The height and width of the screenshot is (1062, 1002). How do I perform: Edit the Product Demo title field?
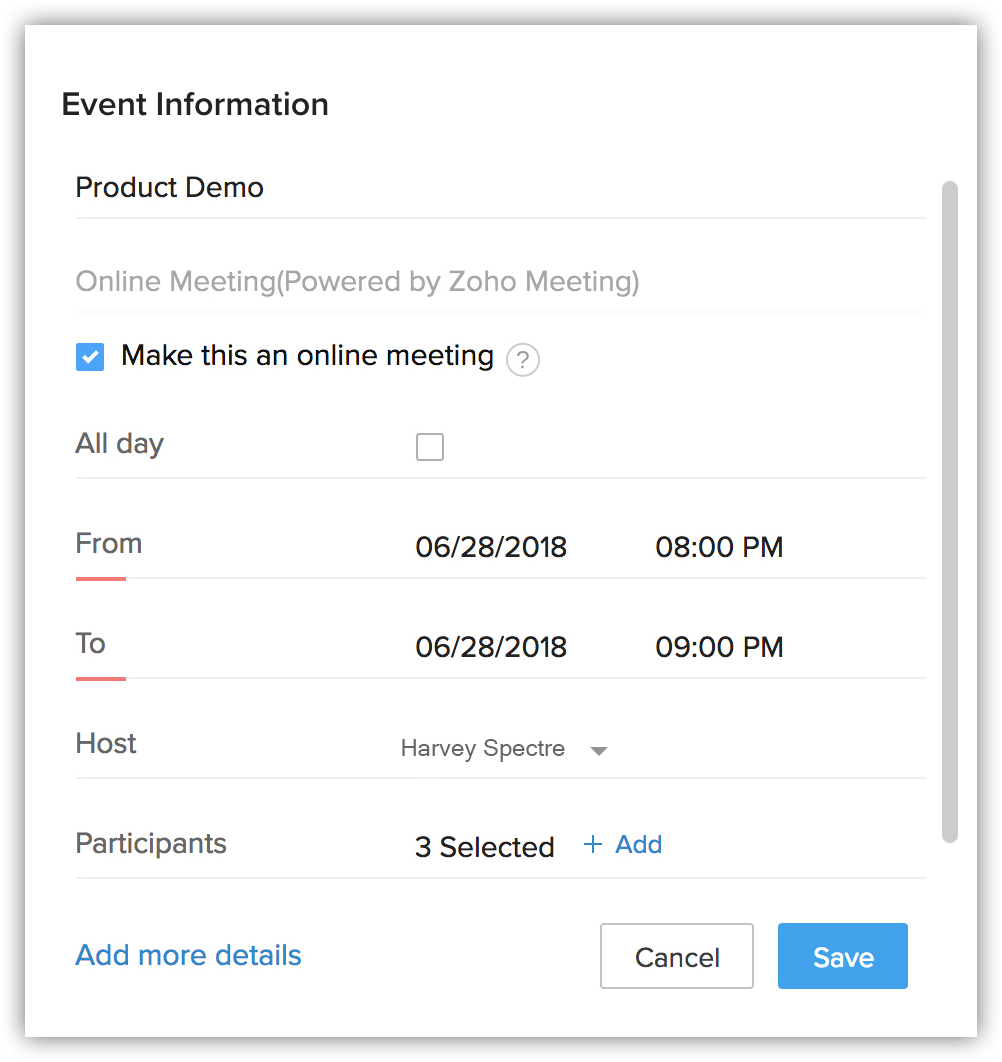tap(500, 188)
